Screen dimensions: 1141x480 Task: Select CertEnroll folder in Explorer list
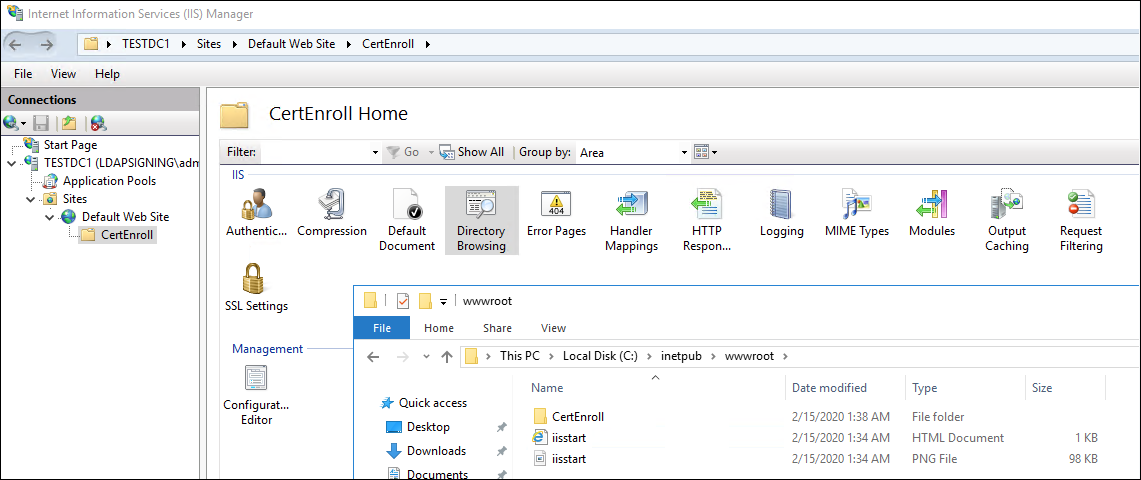click(x=578, y=417)
